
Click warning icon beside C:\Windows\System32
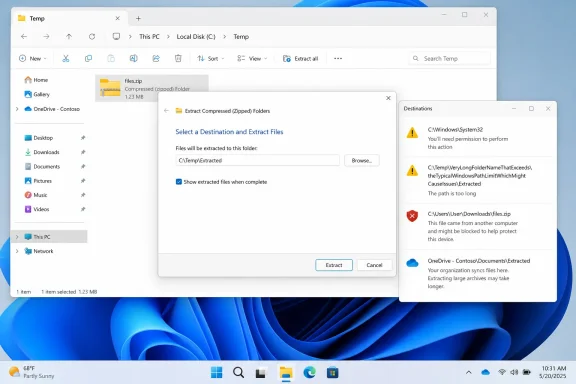[x=412, y=132]
